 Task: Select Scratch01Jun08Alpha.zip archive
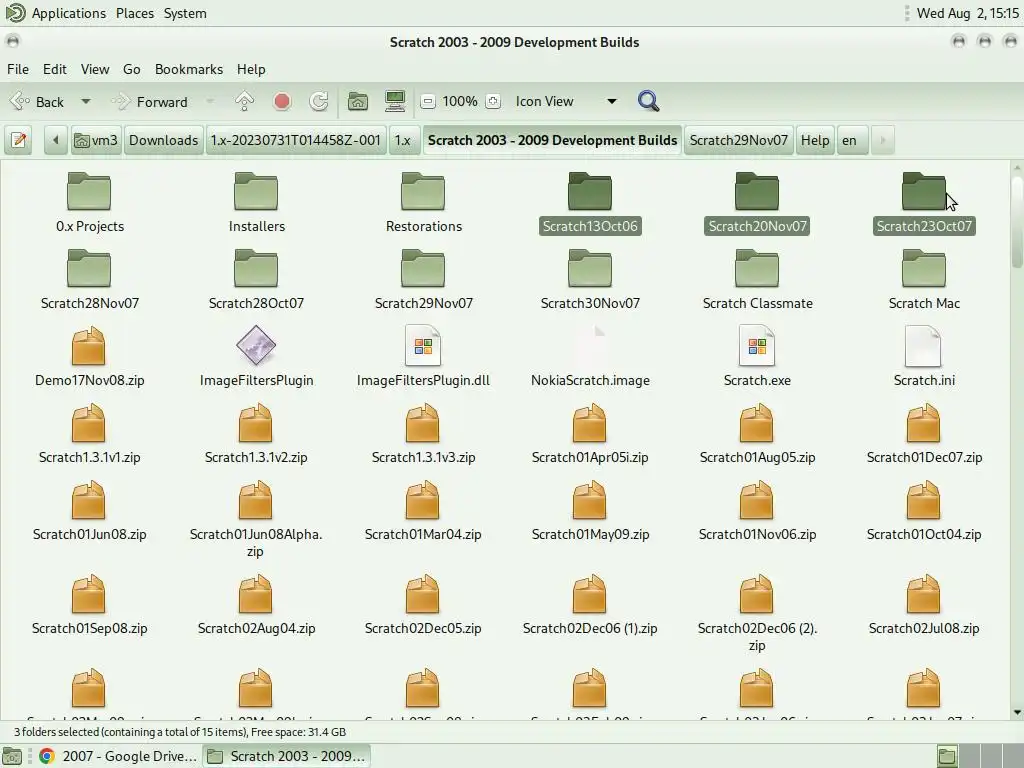255,519
